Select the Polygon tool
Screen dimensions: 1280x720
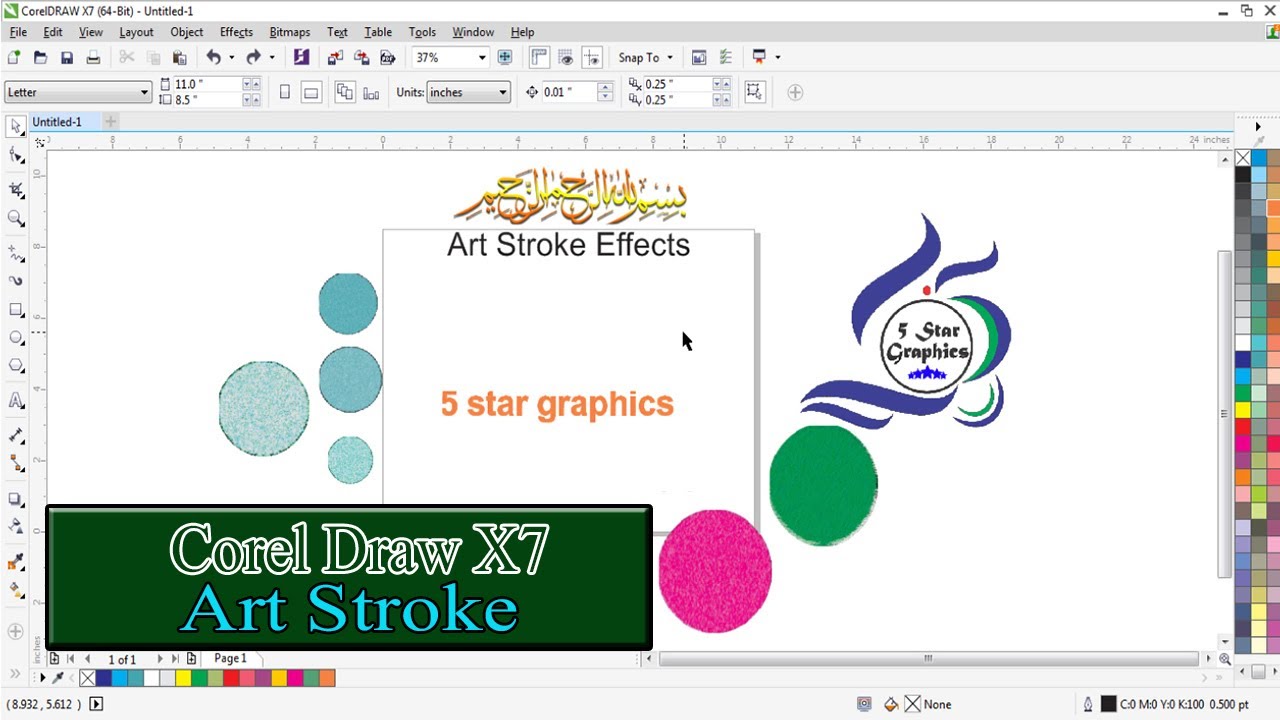point(16,367)
